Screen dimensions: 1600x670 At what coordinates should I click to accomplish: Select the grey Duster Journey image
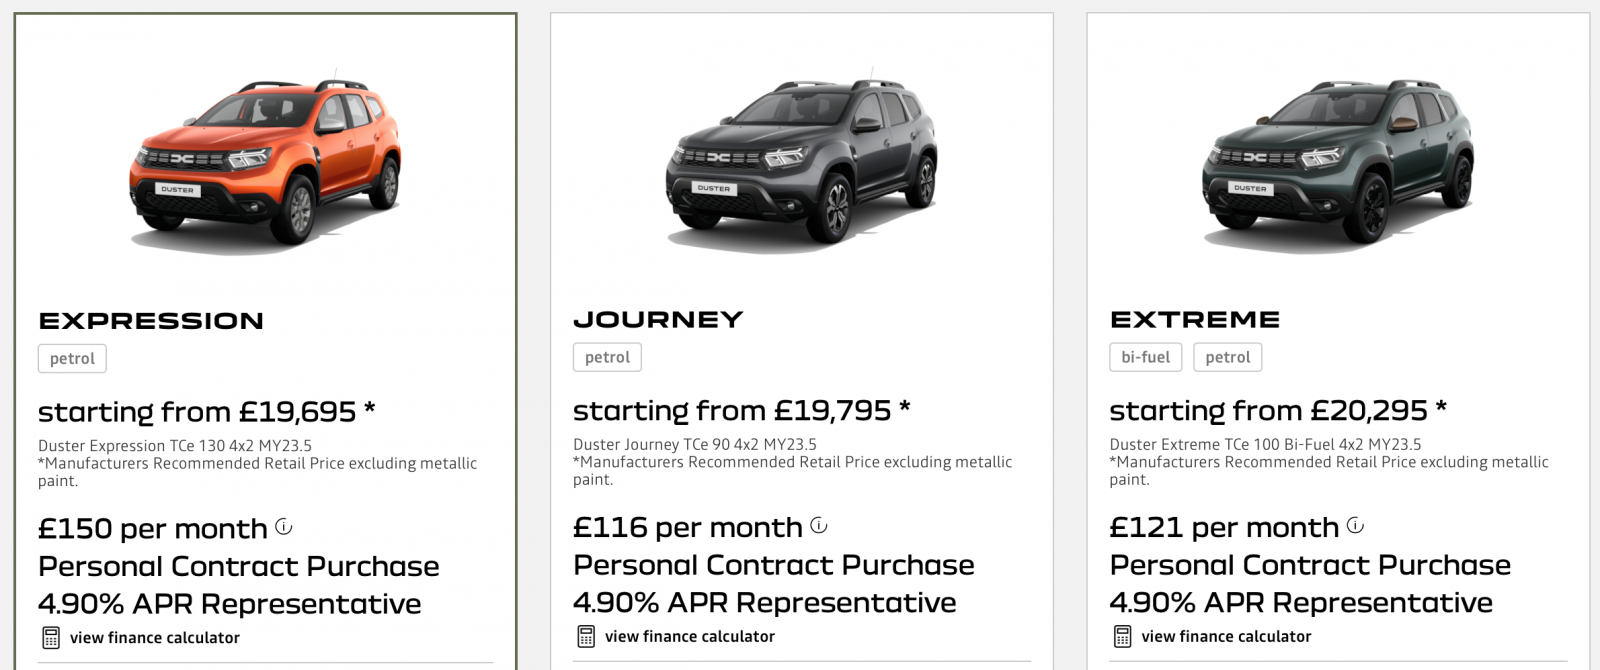[x=801, y=163]
